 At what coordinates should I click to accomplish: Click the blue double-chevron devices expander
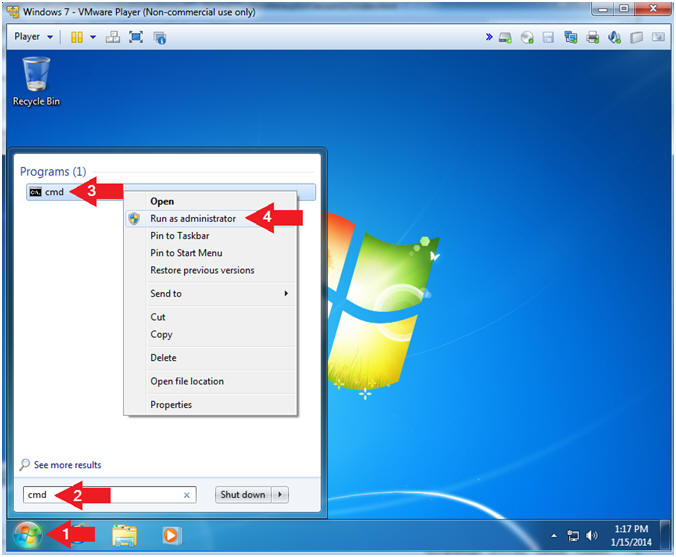point(489,37)
